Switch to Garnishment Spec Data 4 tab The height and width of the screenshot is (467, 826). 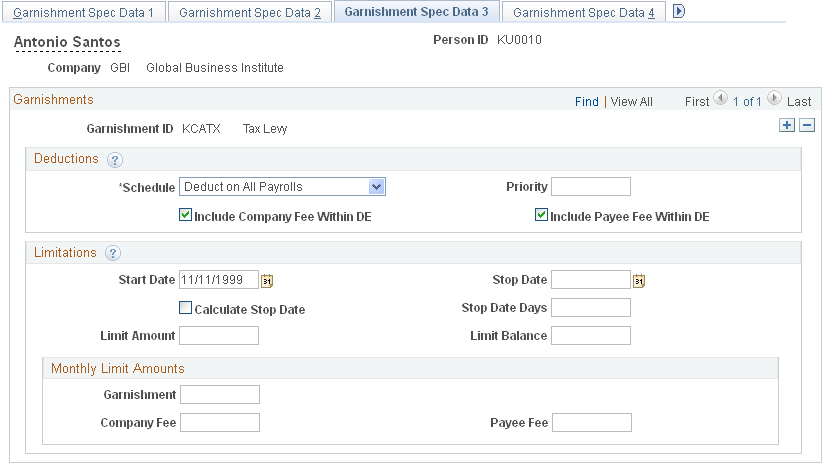click(x=584, y=13)
